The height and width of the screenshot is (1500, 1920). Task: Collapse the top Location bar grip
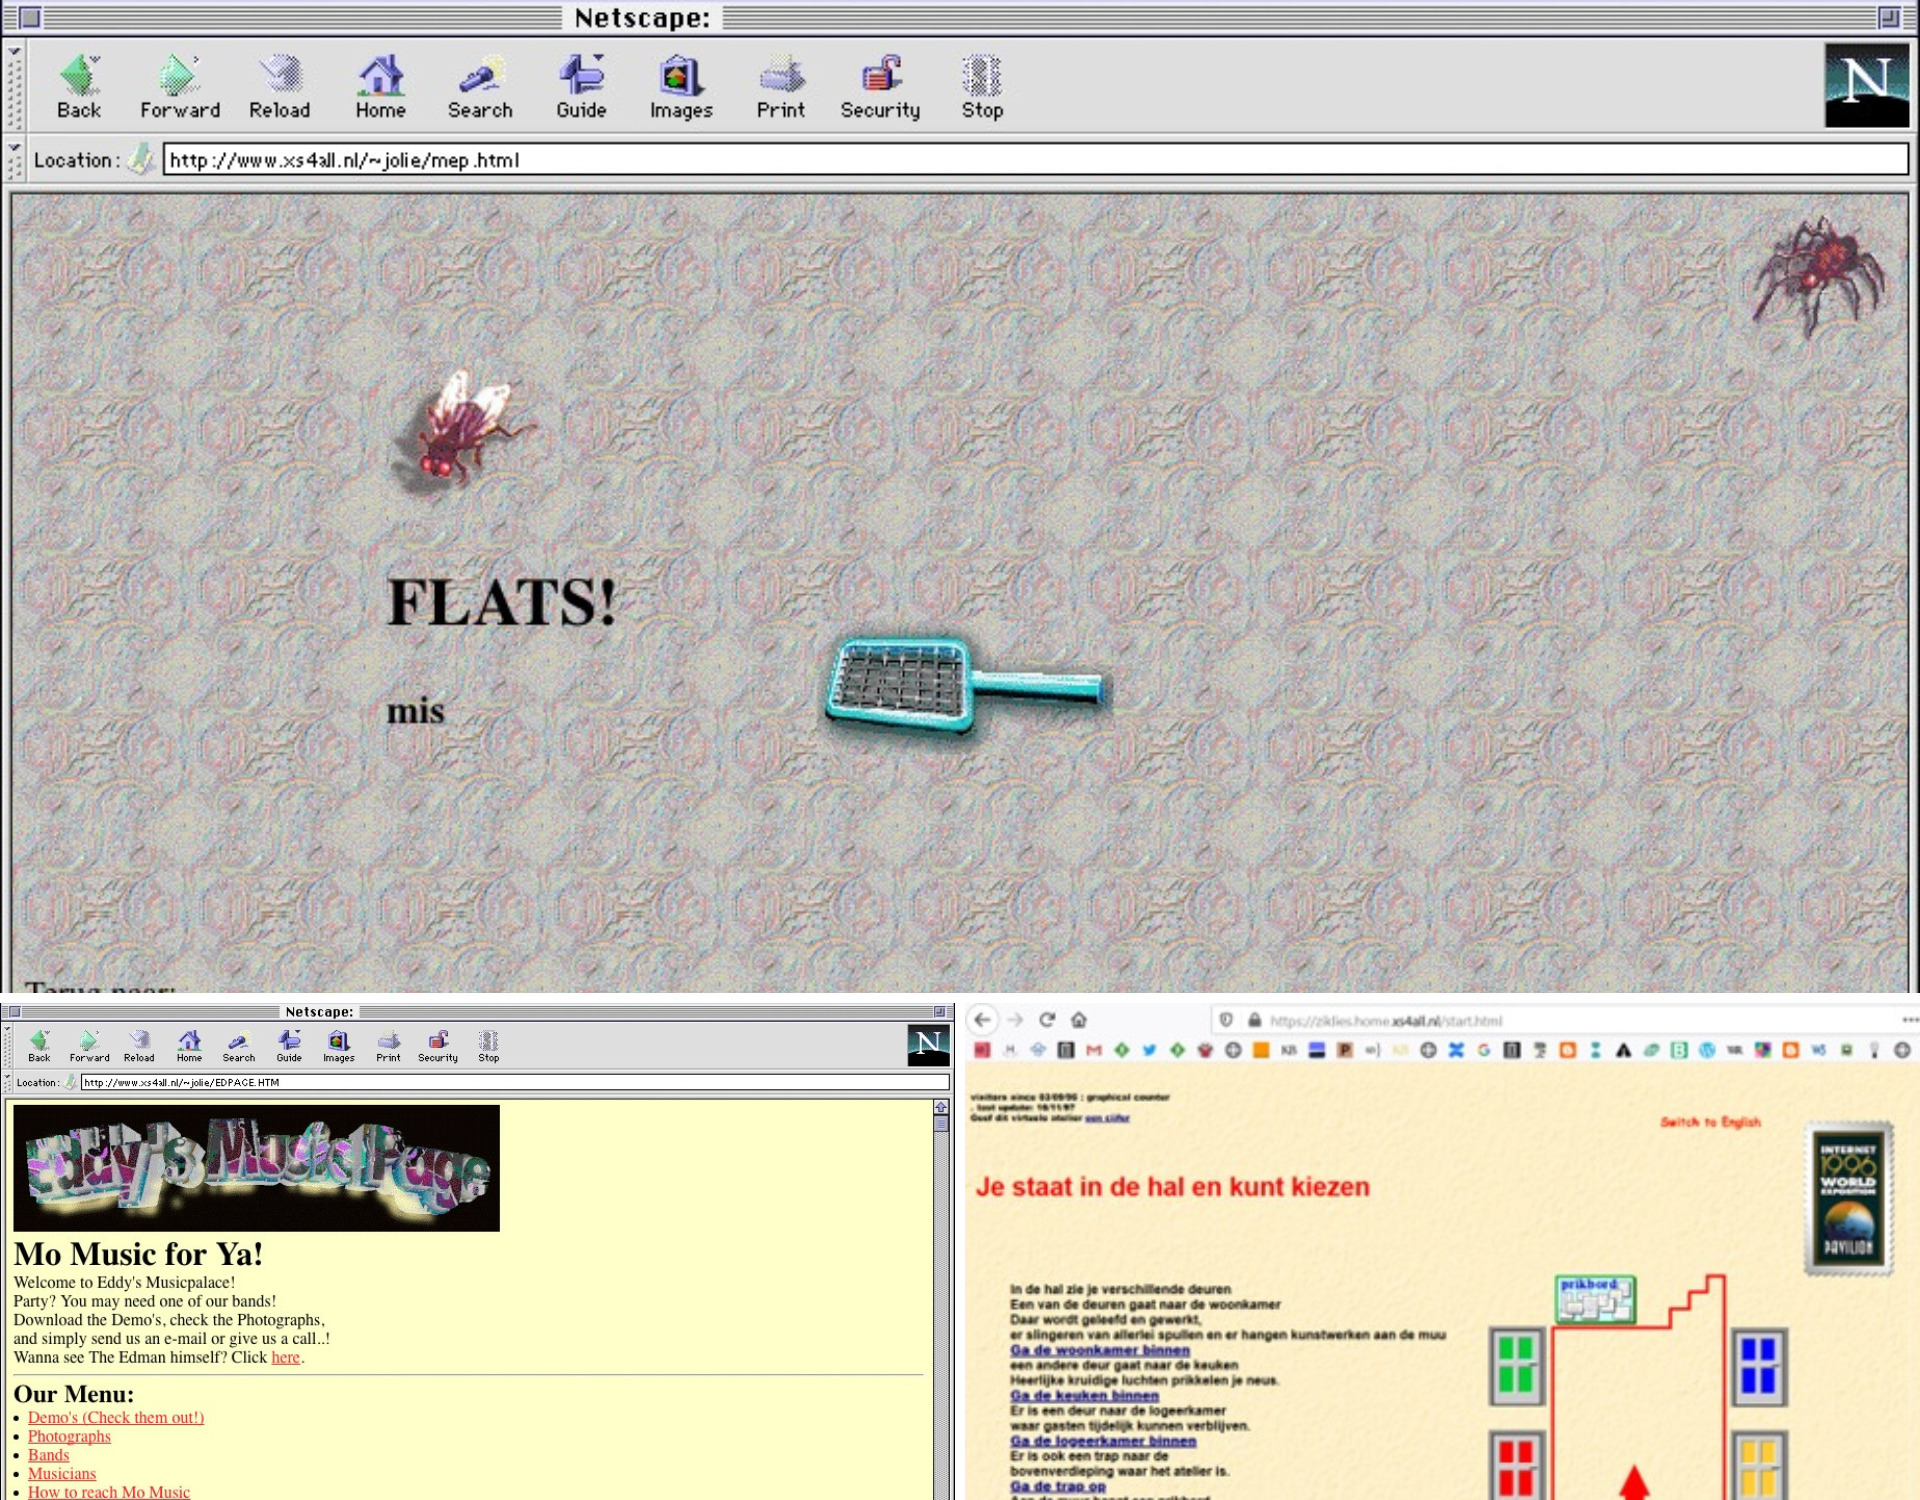tap(14, 148)
